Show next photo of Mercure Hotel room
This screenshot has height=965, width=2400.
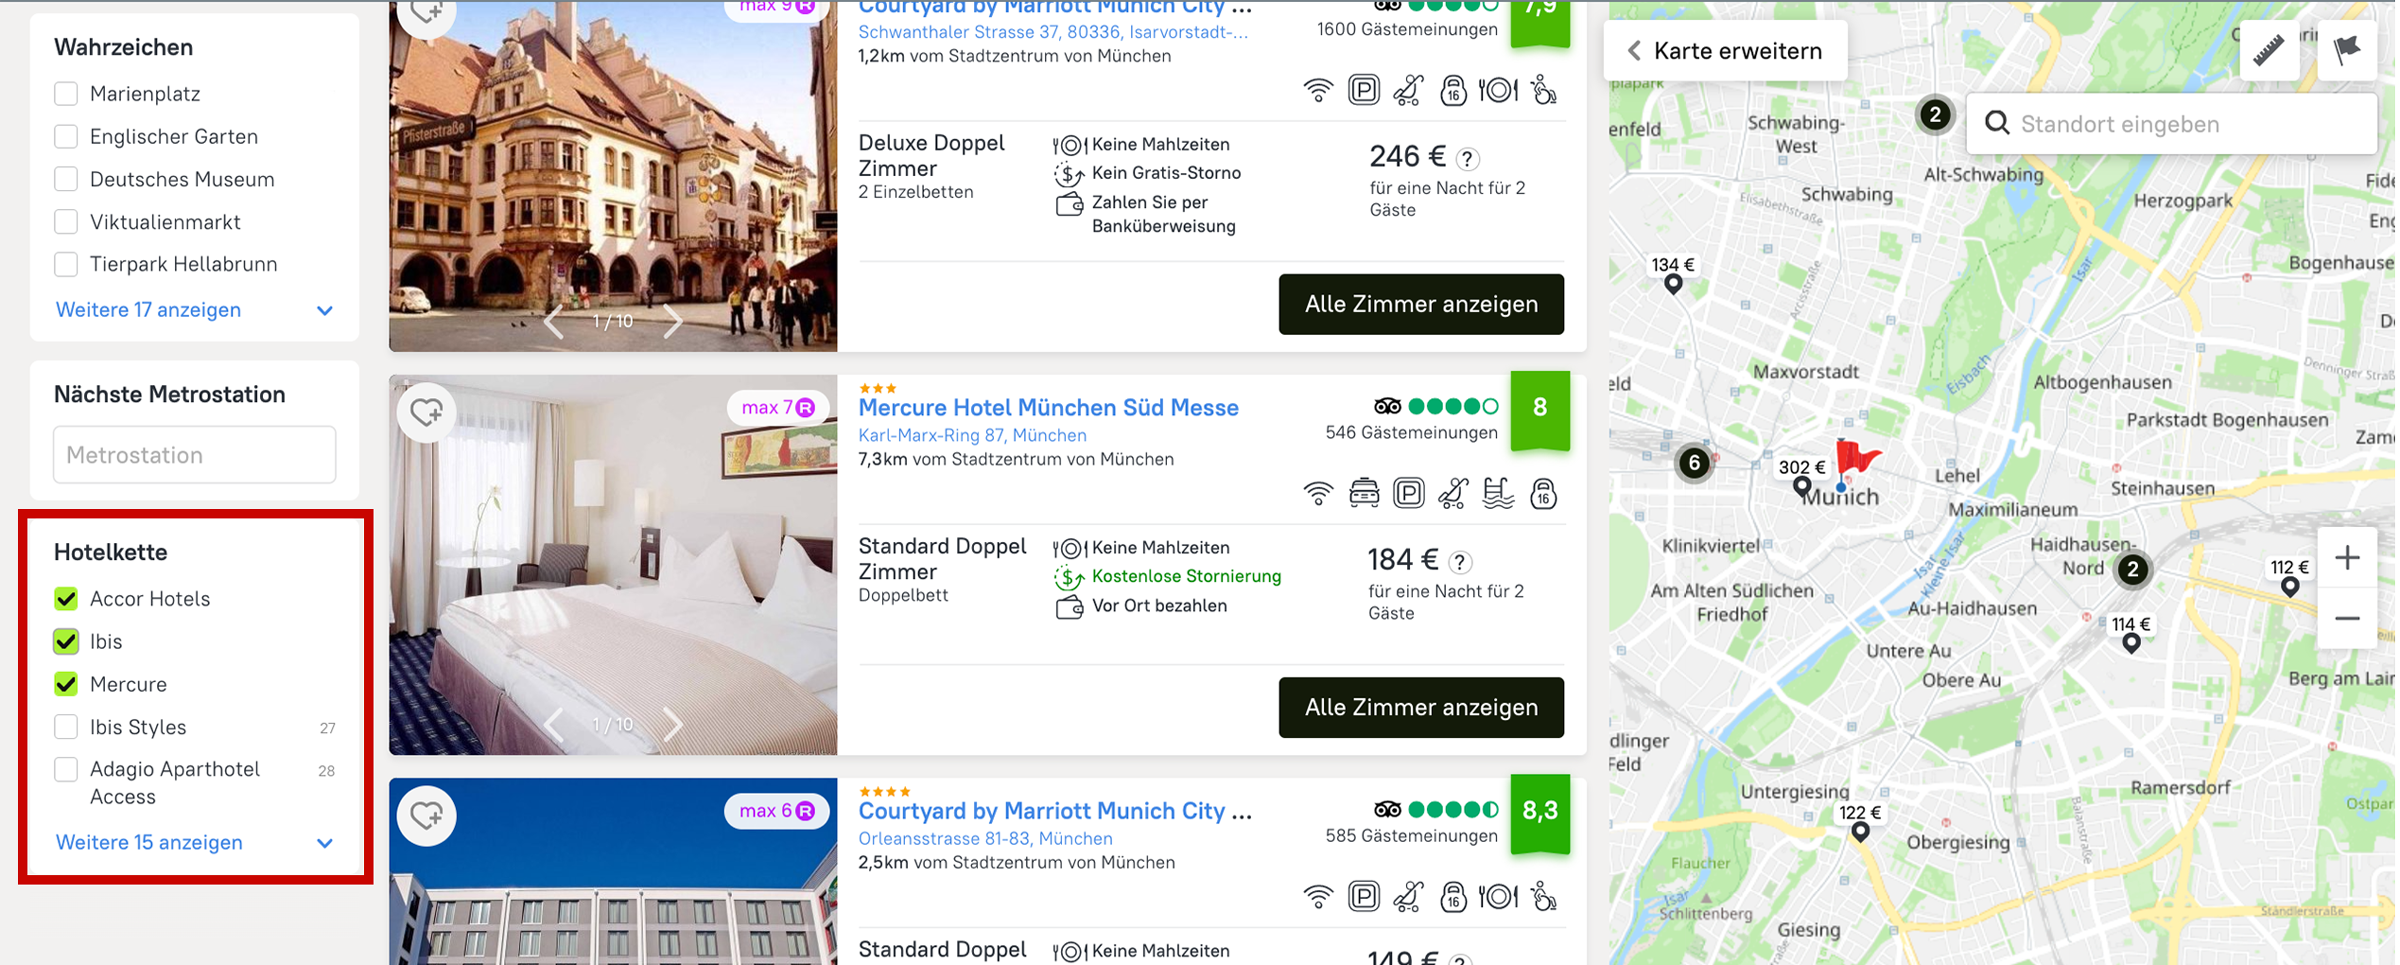tap(673, 724)
